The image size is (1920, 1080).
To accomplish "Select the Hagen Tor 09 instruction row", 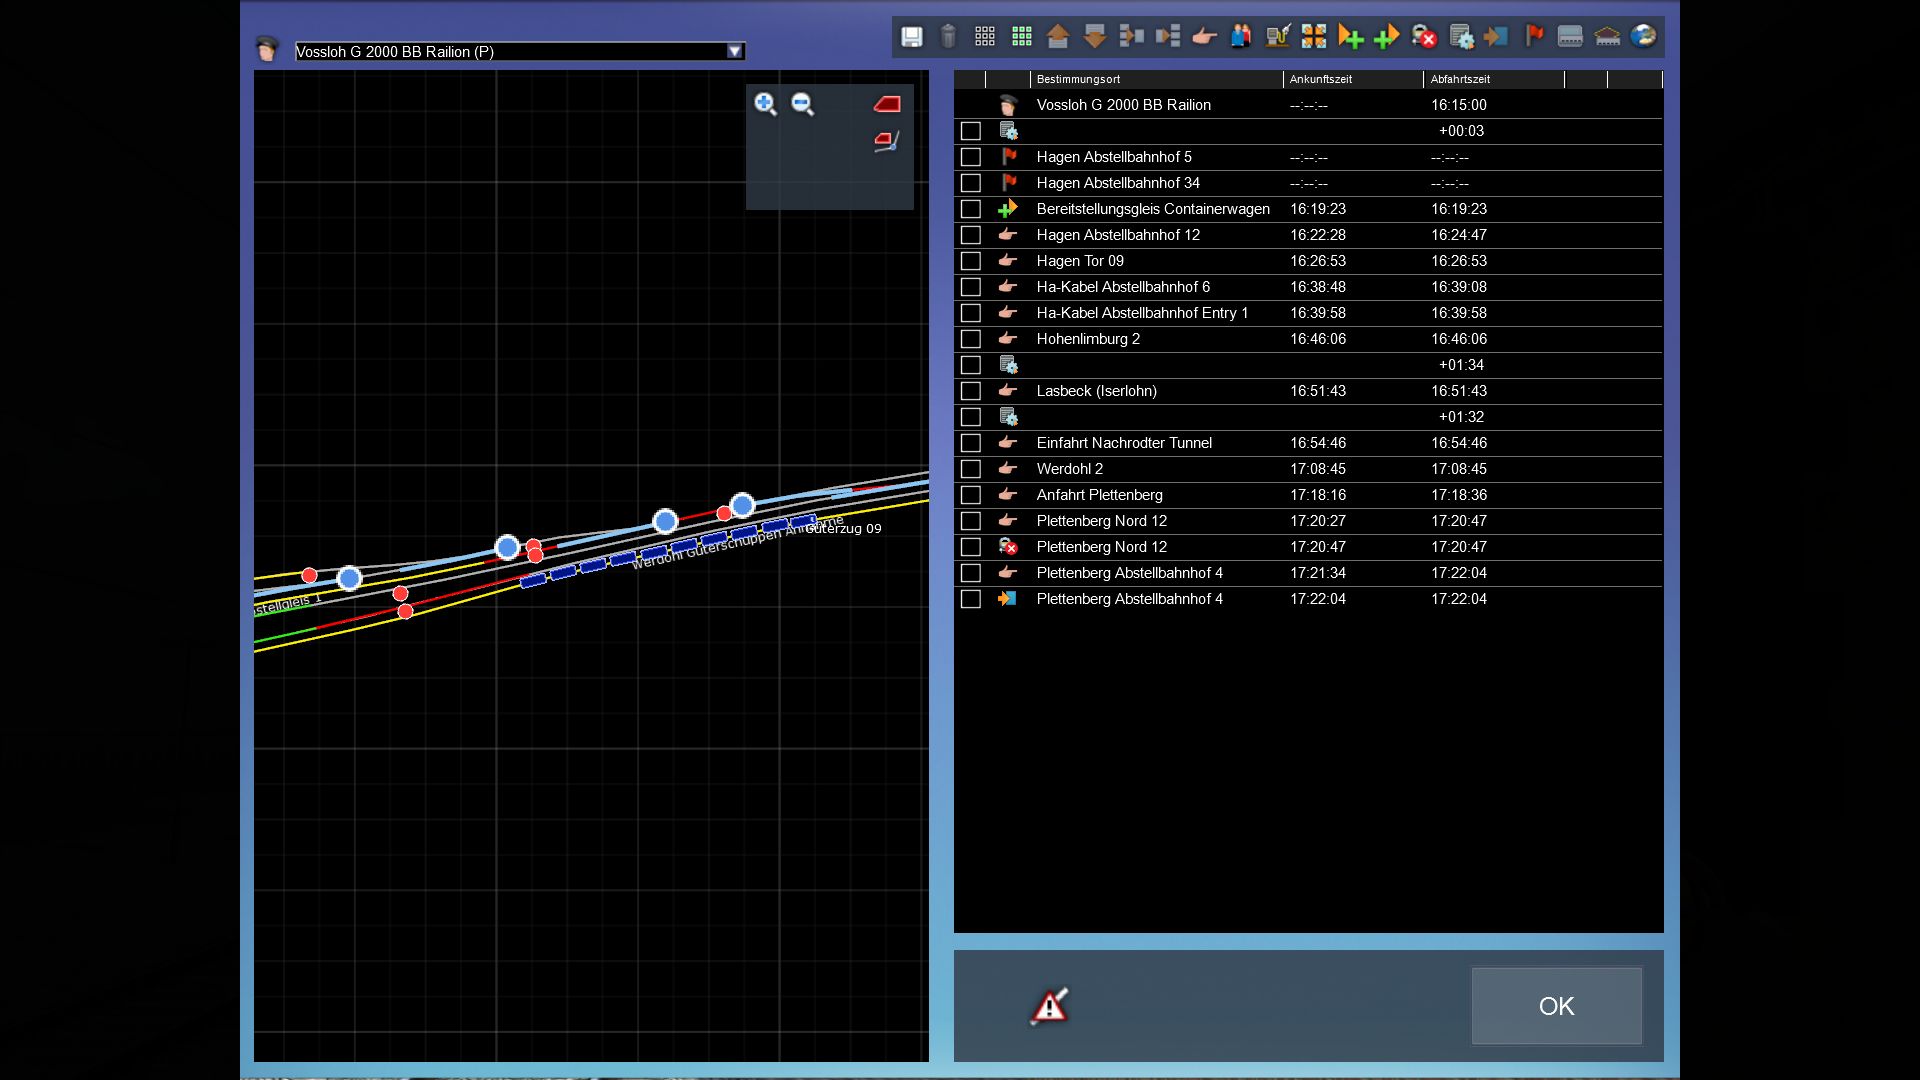I will coord(1080,261).
